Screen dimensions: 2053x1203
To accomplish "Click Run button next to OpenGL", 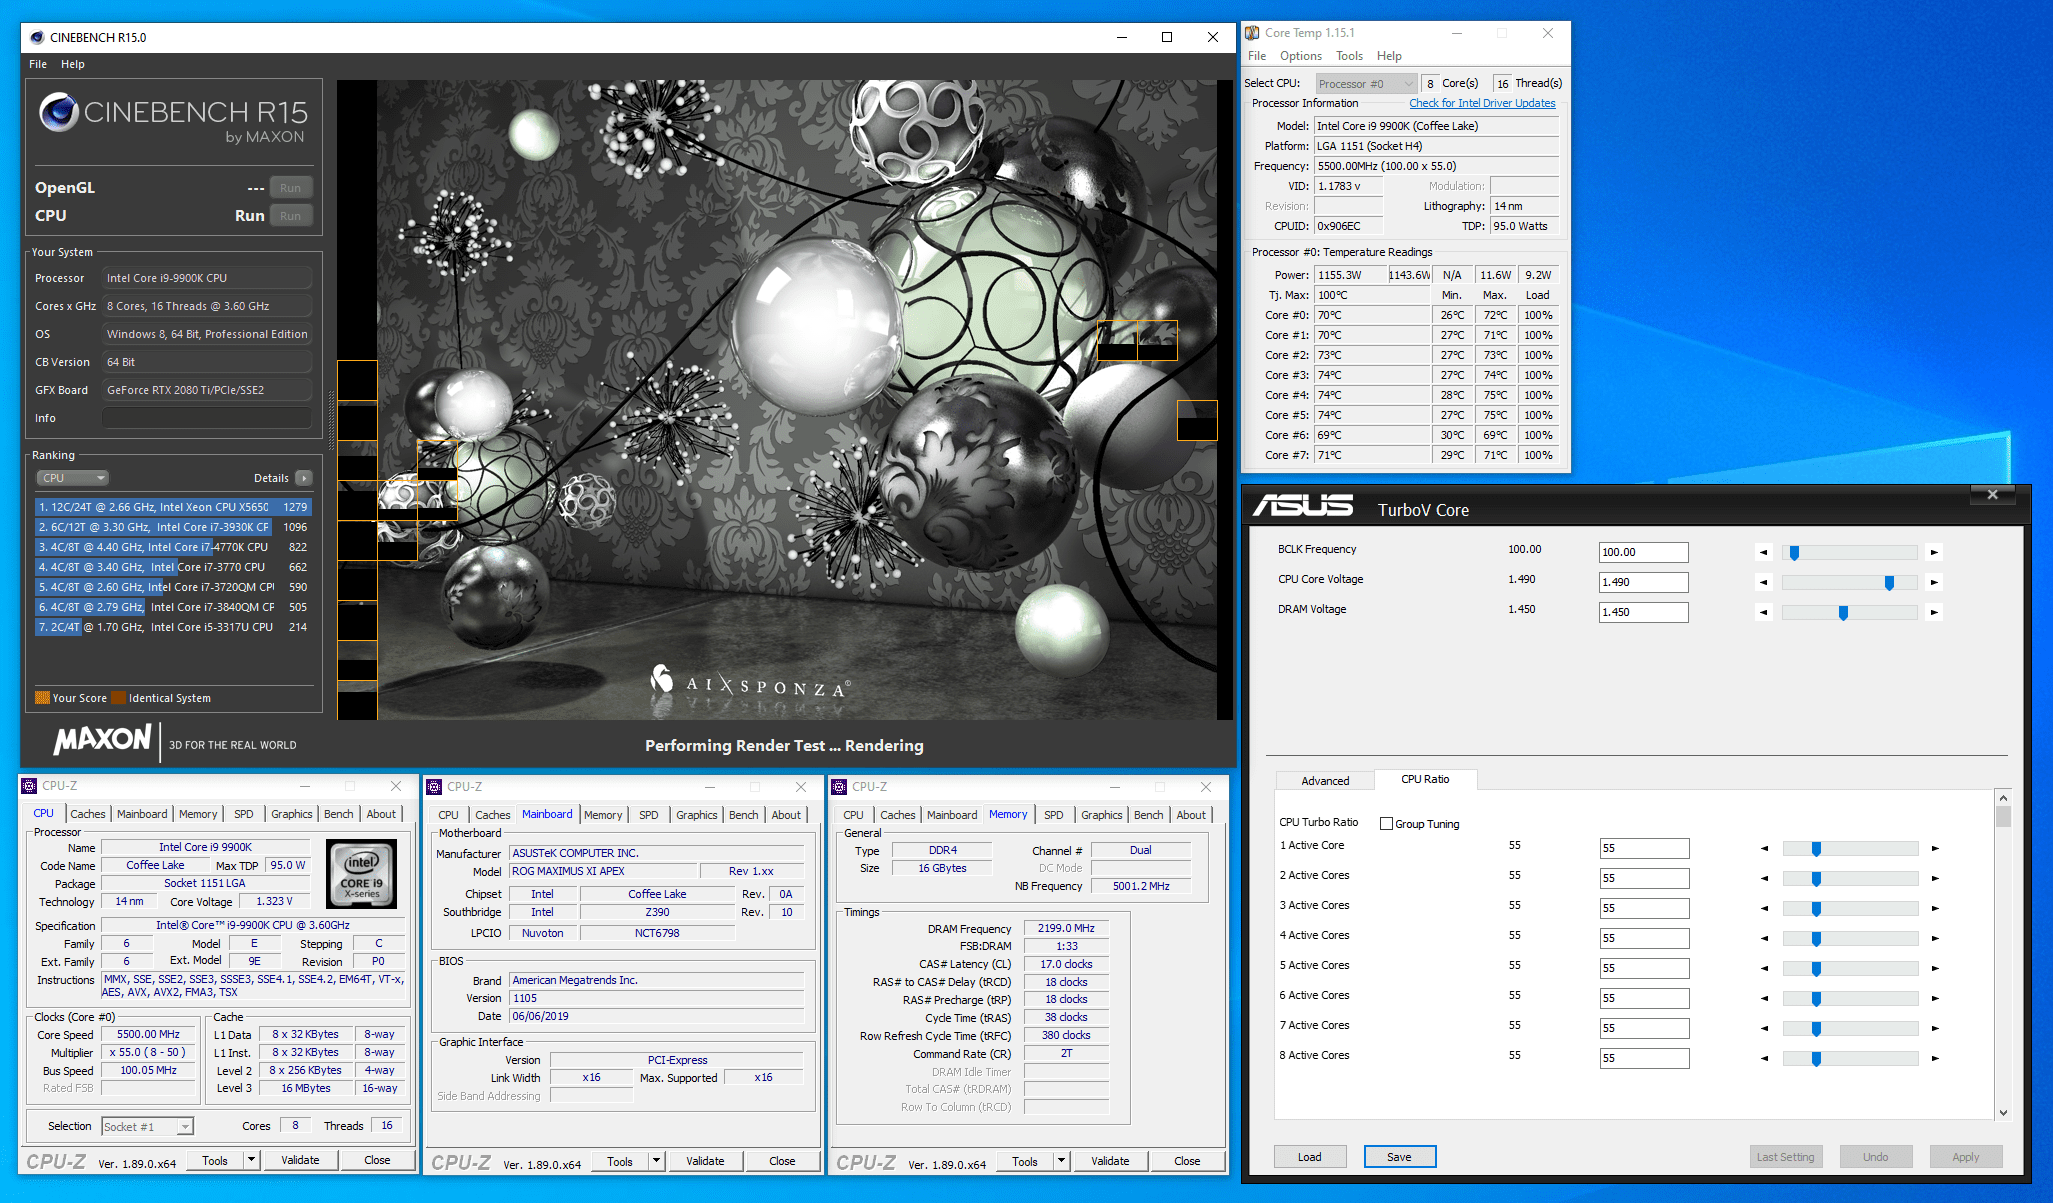I will (290, 188).
